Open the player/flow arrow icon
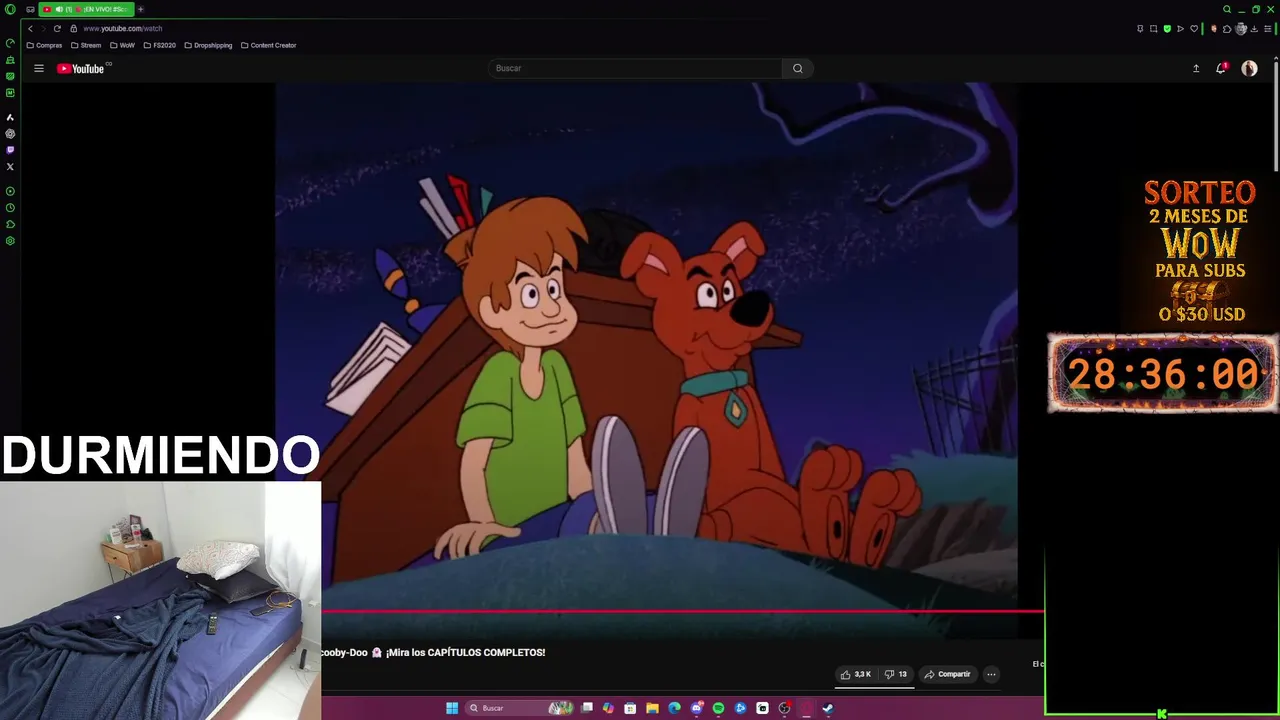Viewport: 1280px width, 720px height. pos(1180,28)
